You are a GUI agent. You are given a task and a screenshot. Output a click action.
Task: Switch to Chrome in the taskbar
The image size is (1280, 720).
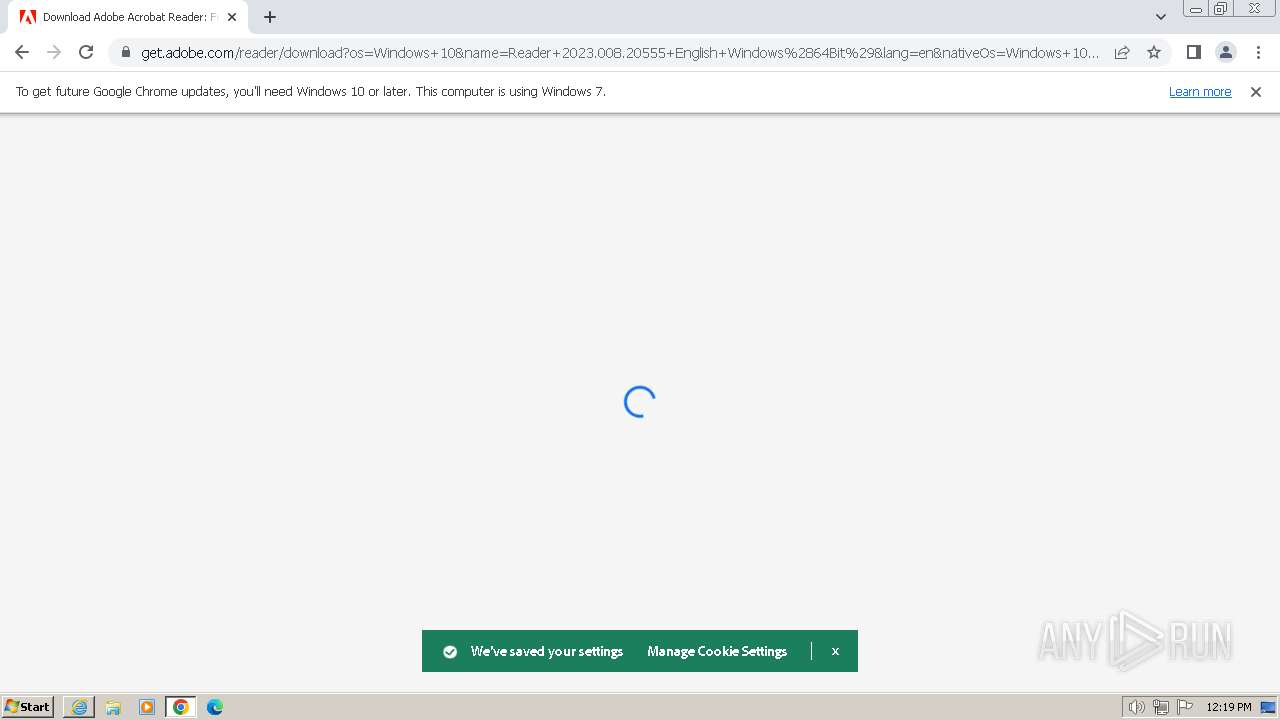click(x=181, y=707)
